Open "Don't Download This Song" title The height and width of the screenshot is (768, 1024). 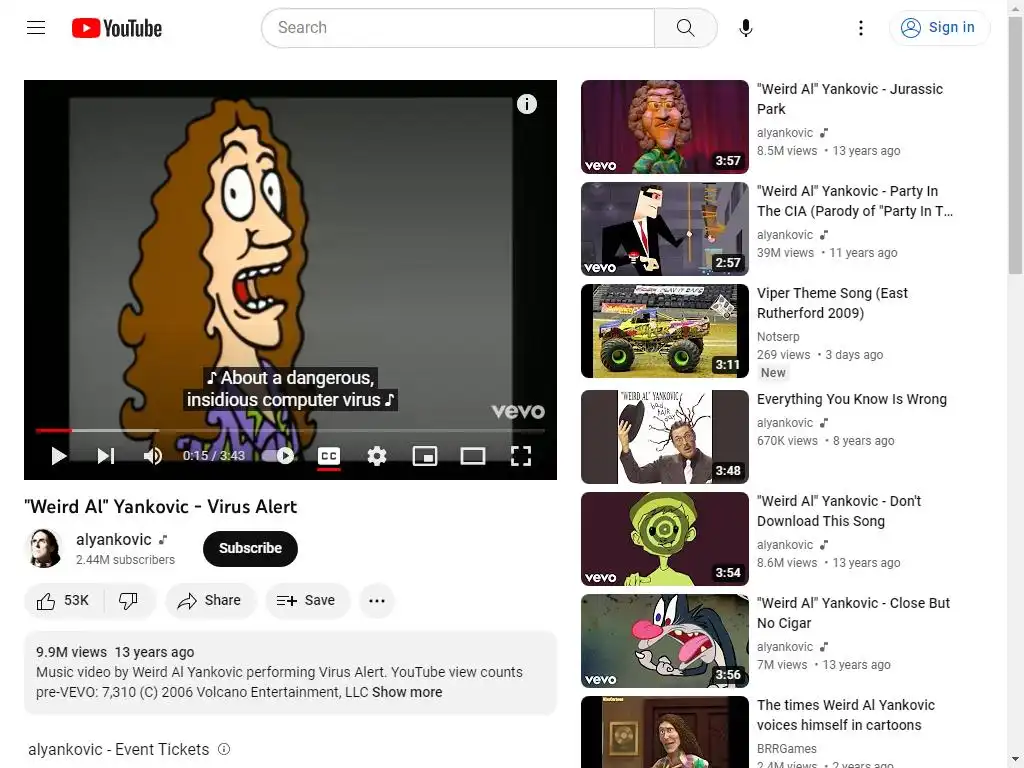839,511
